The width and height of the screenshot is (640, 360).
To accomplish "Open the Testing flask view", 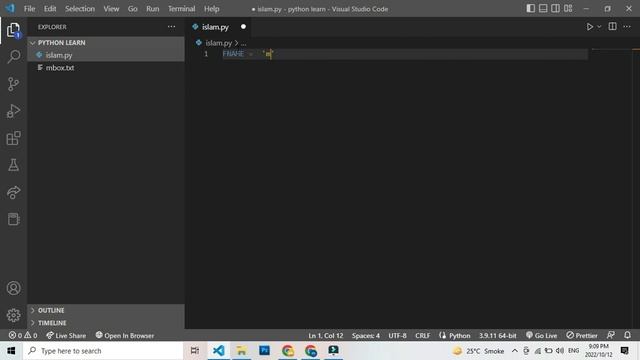I will [13, 165].
